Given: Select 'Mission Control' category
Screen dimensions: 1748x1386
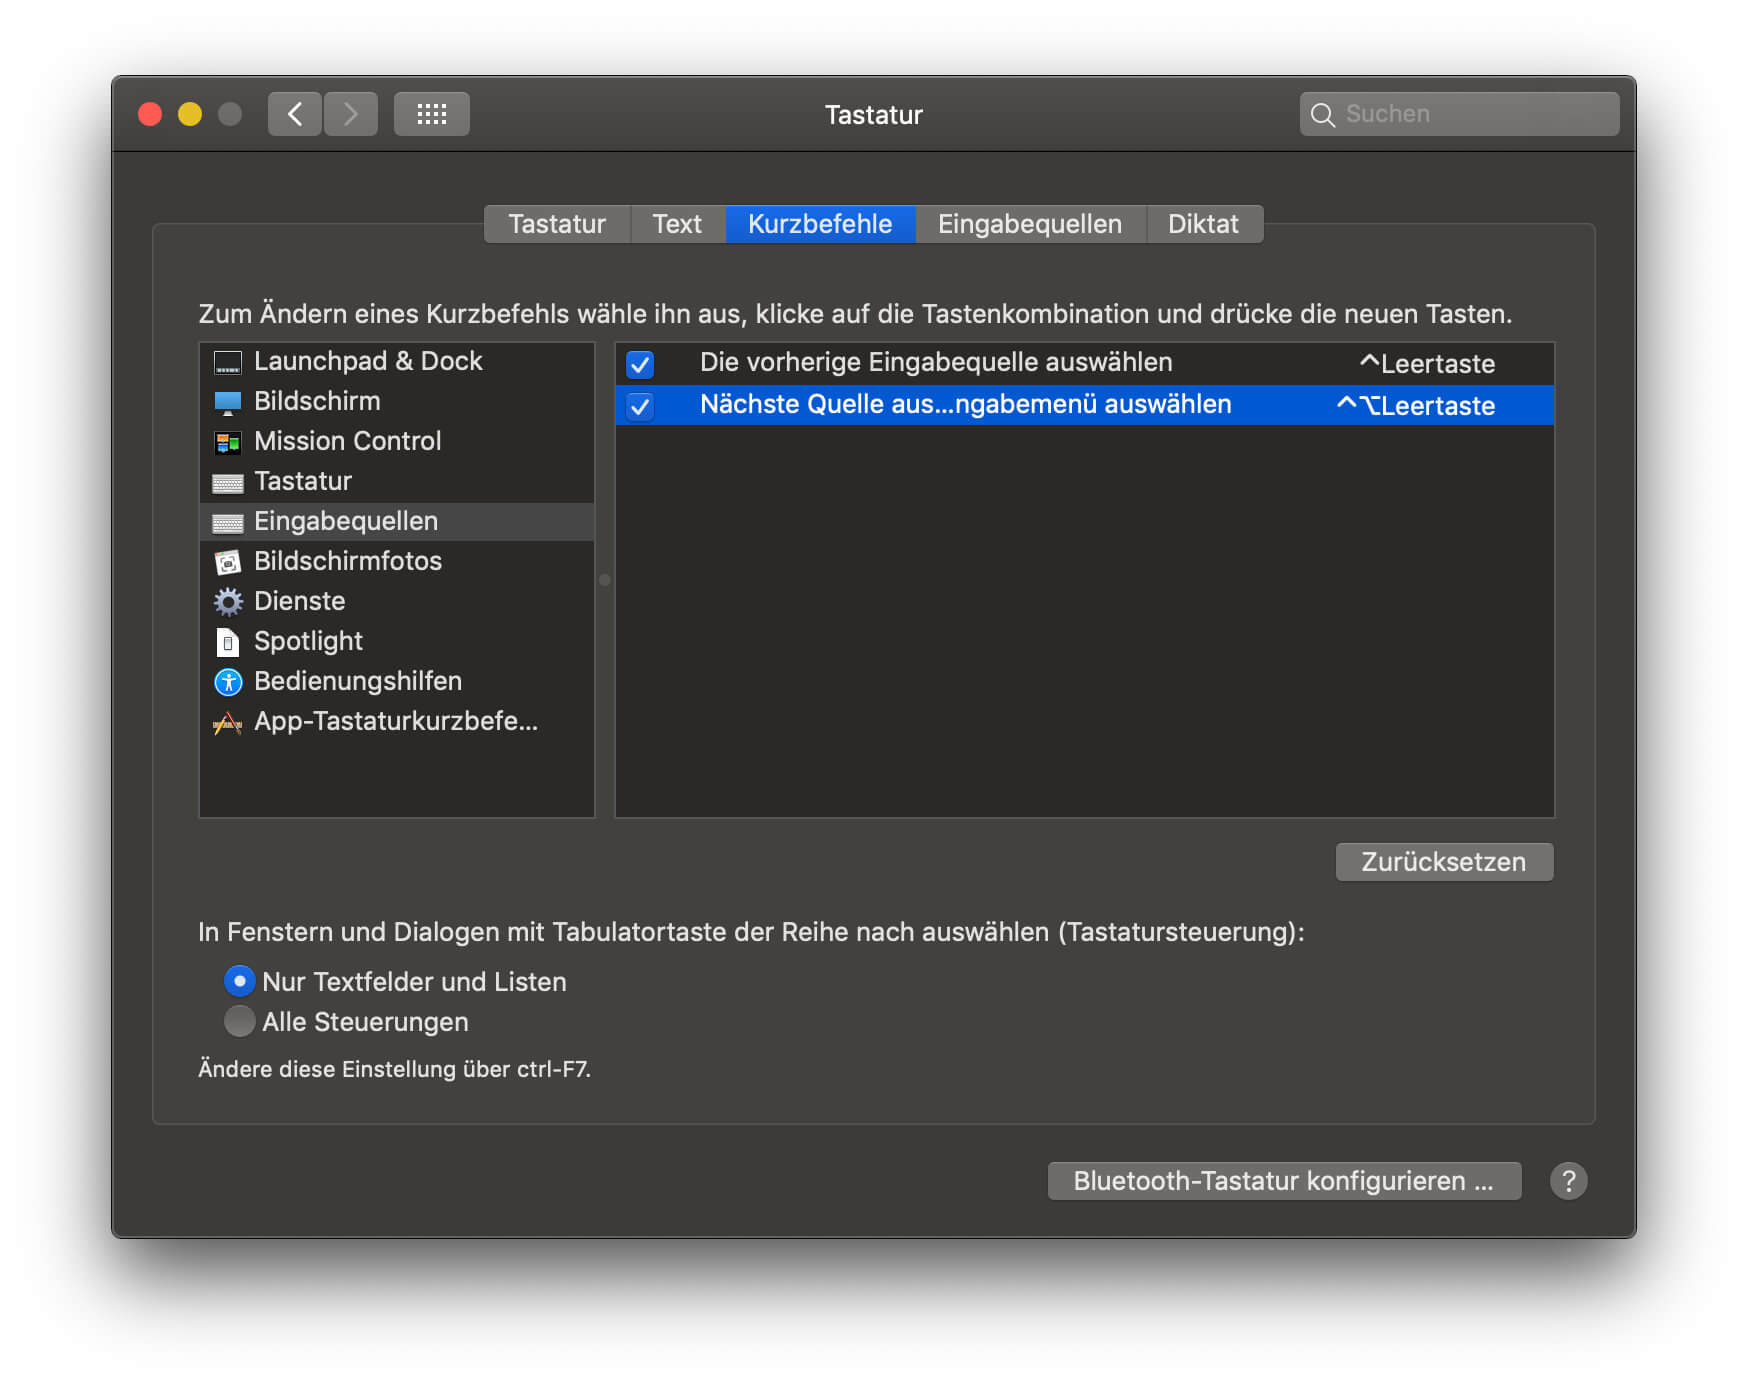Looking at the screenshot, I should pyautogui.click(x=397, y=441).
